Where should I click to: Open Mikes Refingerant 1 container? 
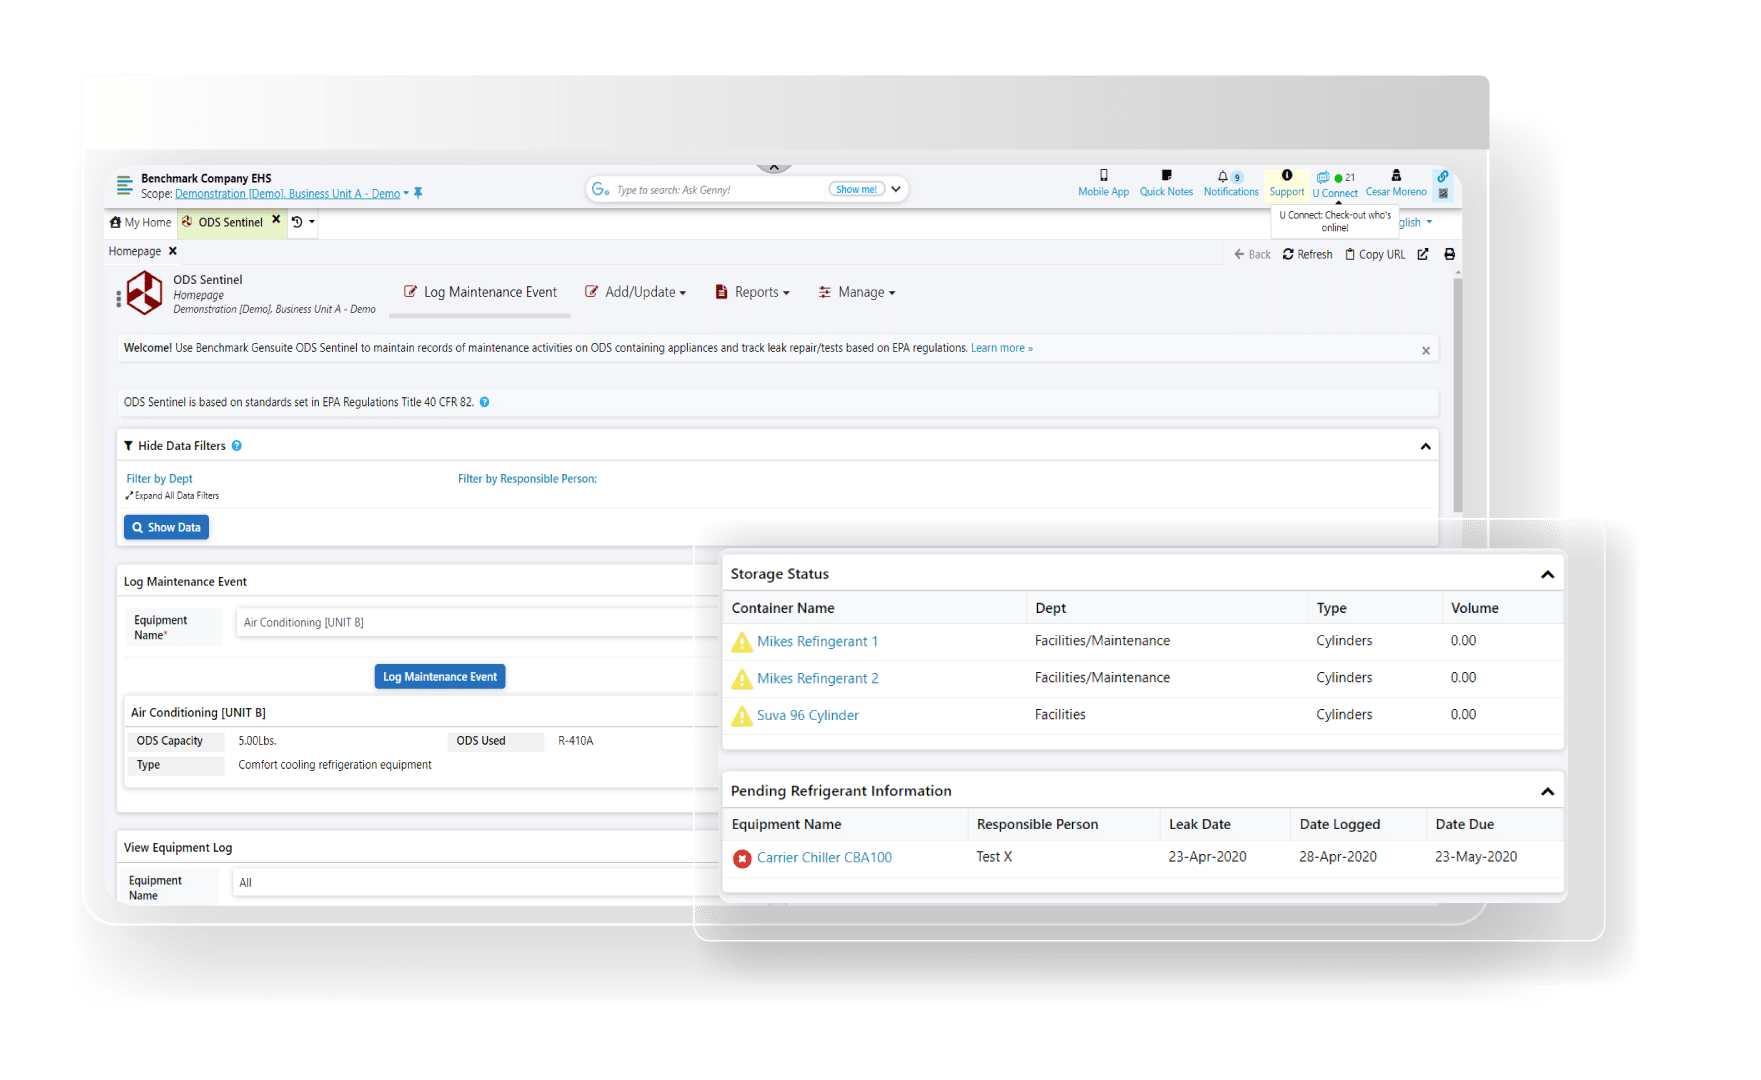[x=817, y=642]
